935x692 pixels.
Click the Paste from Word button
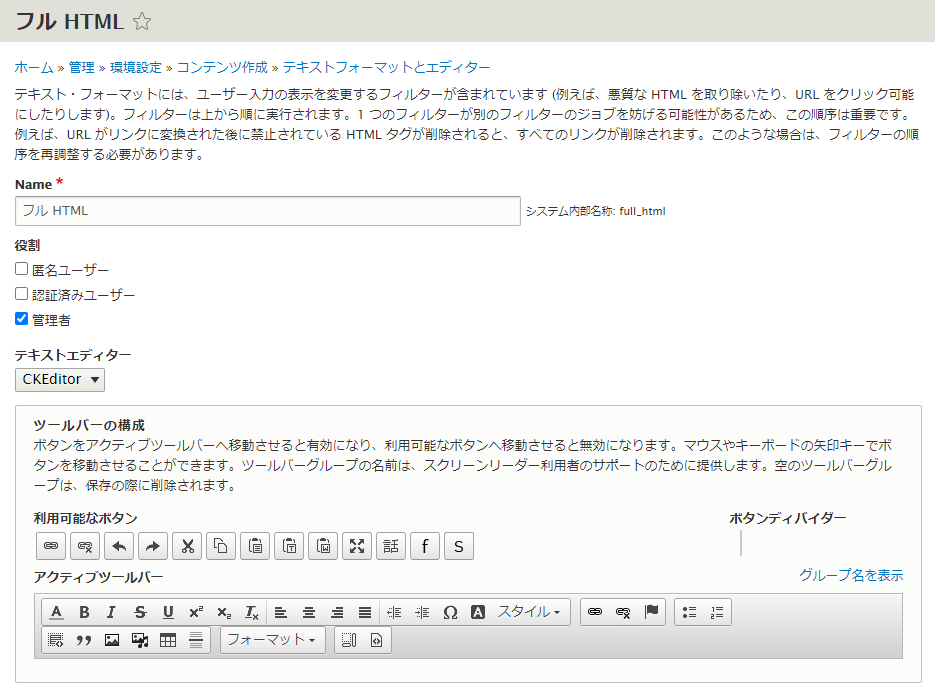coord(323,546)
